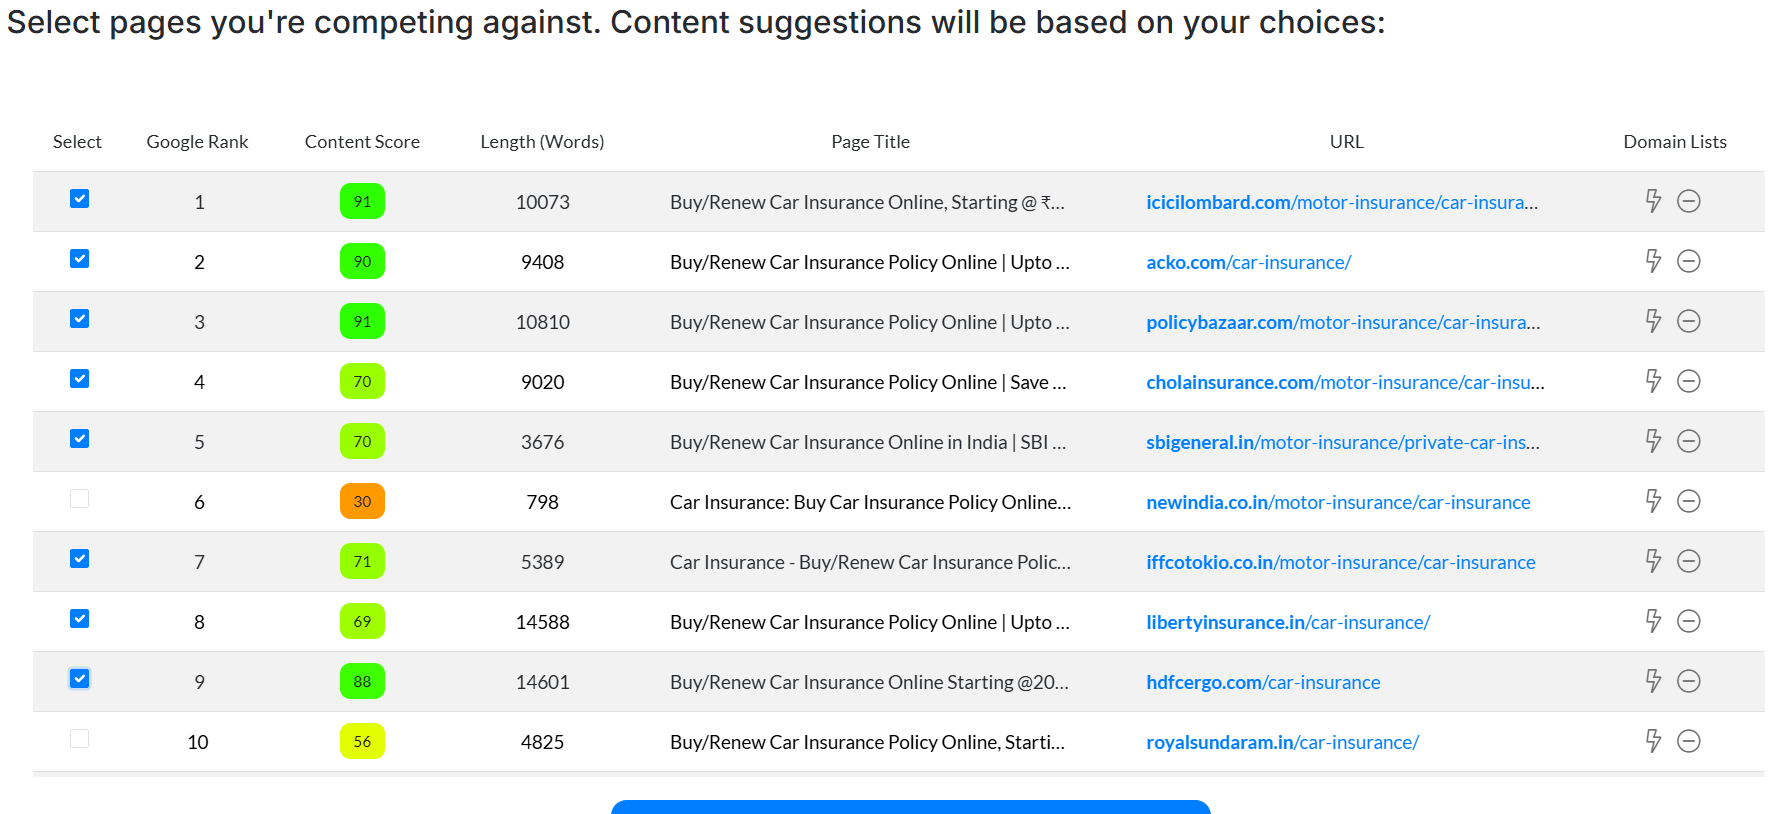Viewport: 1792px width, 814px height.
Task: Click lightning icon for icicilombard.com row
Action: 1653,201
